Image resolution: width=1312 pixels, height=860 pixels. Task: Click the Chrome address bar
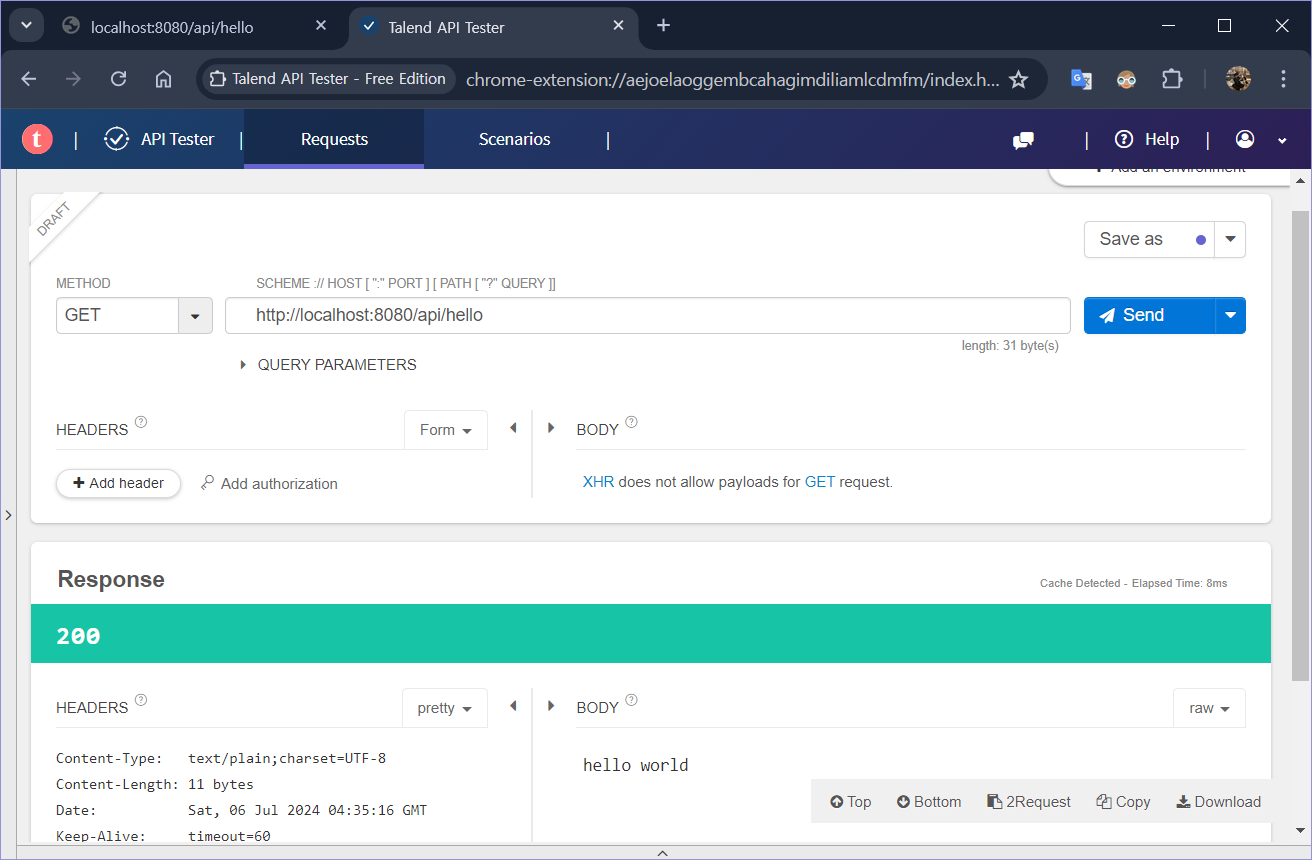[731, 79]
